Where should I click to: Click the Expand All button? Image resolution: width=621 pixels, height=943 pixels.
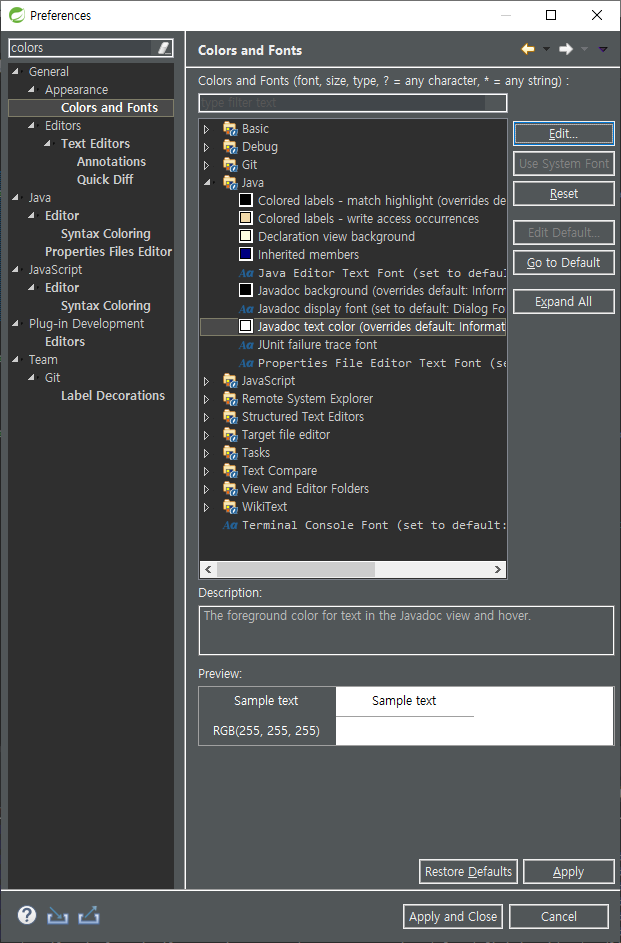pyautogui.click(x=563, y=302)
